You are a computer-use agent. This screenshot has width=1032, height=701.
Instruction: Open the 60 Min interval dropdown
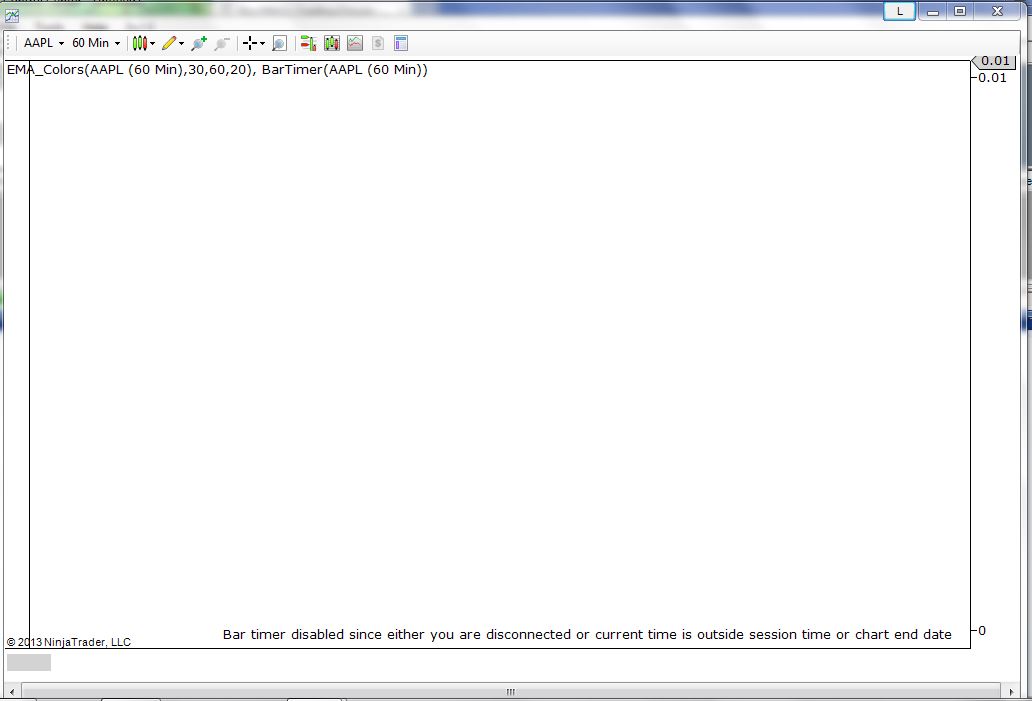tap(96, 43)
